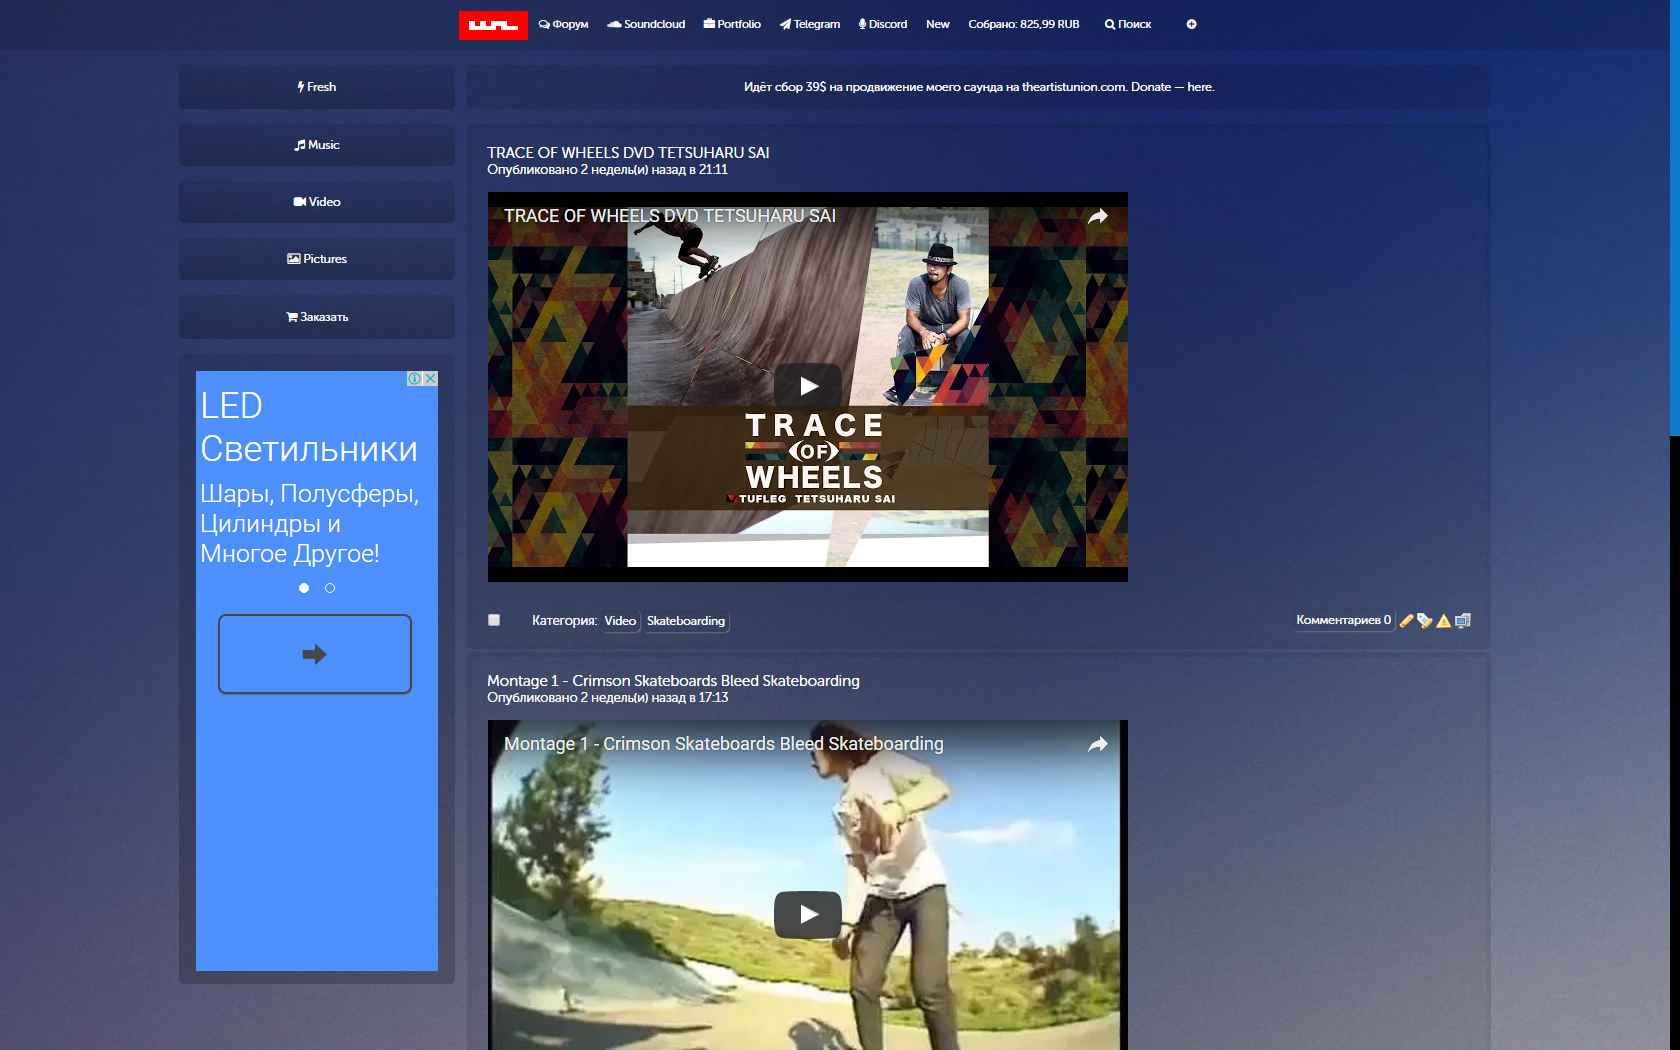Open the Pictures section in sidebar
Viewport: 1680px width, 1050px height.
pos(317,259)
